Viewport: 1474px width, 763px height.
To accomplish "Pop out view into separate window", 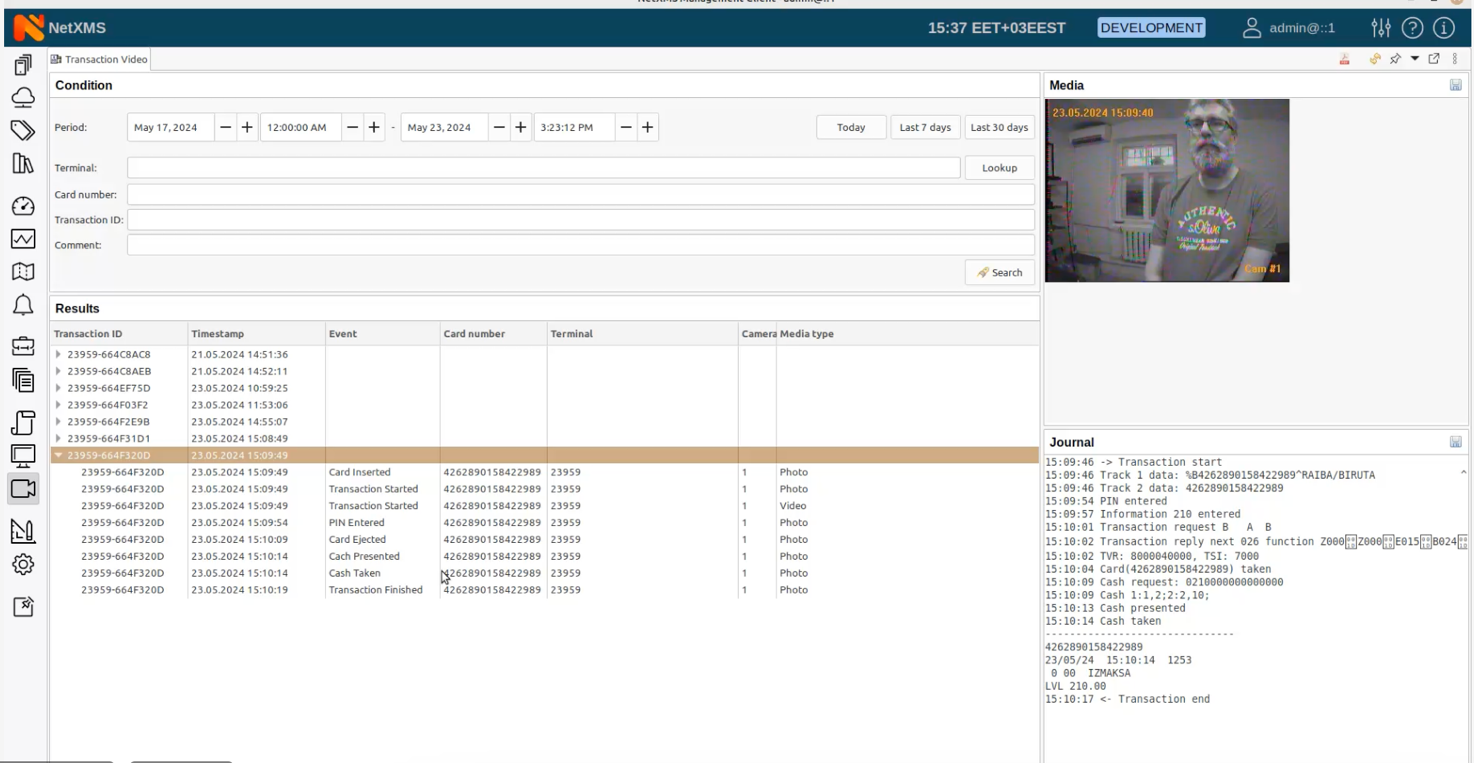I will [x=1434, y=59].
